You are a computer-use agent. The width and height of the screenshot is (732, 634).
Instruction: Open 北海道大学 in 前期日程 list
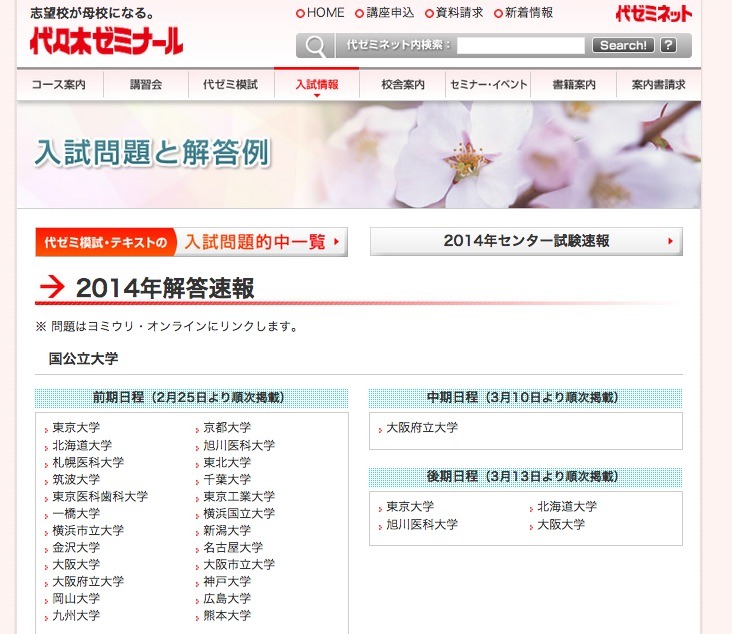[x=82, y=445]
